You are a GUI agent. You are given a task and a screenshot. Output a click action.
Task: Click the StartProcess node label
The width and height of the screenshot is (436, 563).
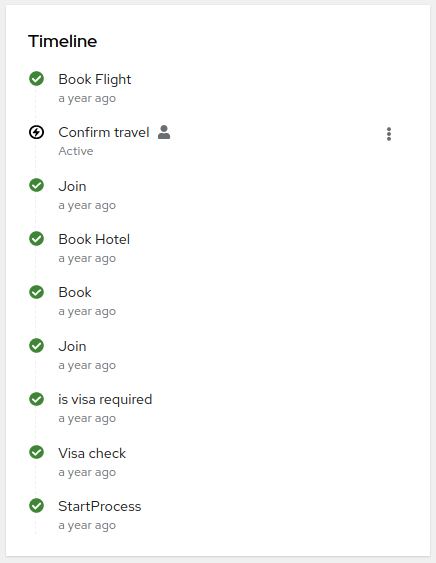[100, 506]
